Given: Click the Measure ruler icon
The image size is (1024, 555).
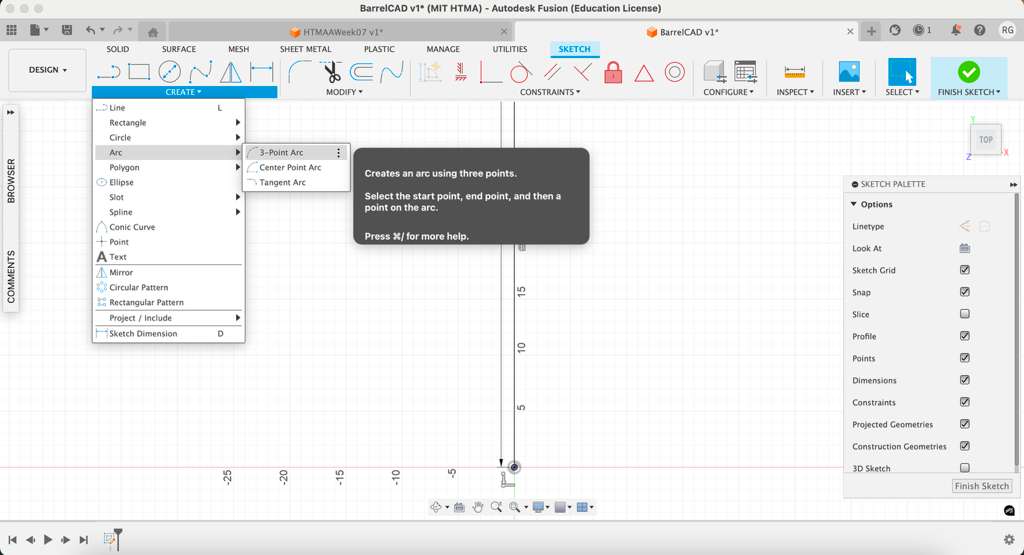Looking at the screenshot, I should point(795,72).
